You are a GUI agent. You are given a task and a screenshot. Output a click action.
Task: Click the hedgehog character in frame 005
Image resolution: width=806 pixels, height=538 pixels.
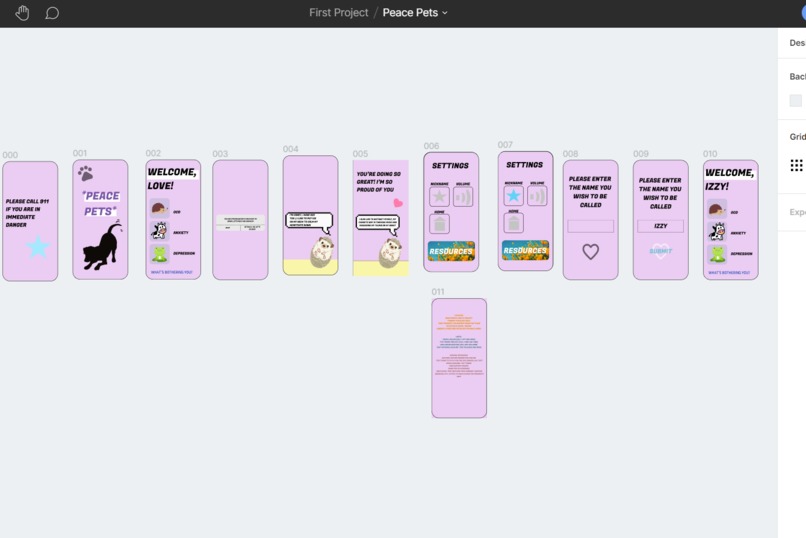pos(391,253)
